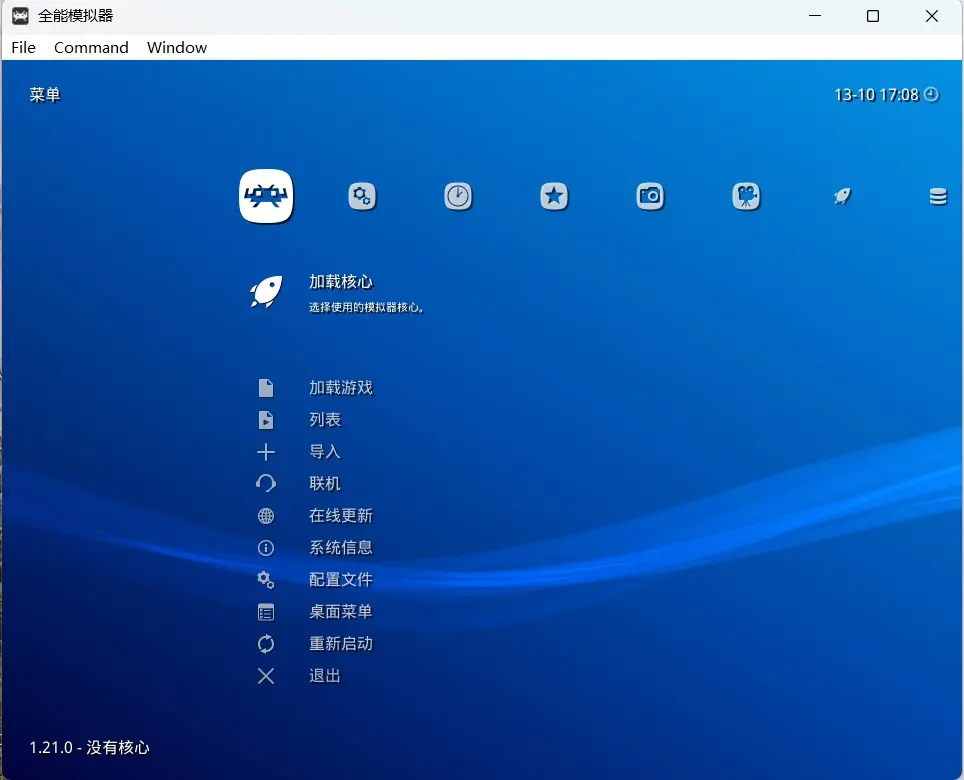Open the 列表 playlists entry
964x780 pixels.
pyautogui.click(x=325, y=420)
